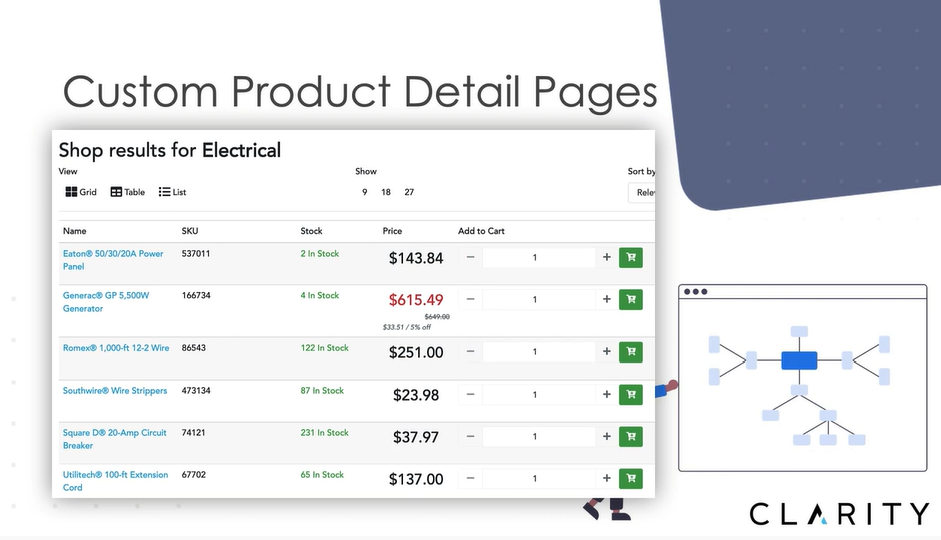Click the '122 In Stock' status
Image resolution: width=941 pixels, height=540 pixels.
(x=324, y=348)
